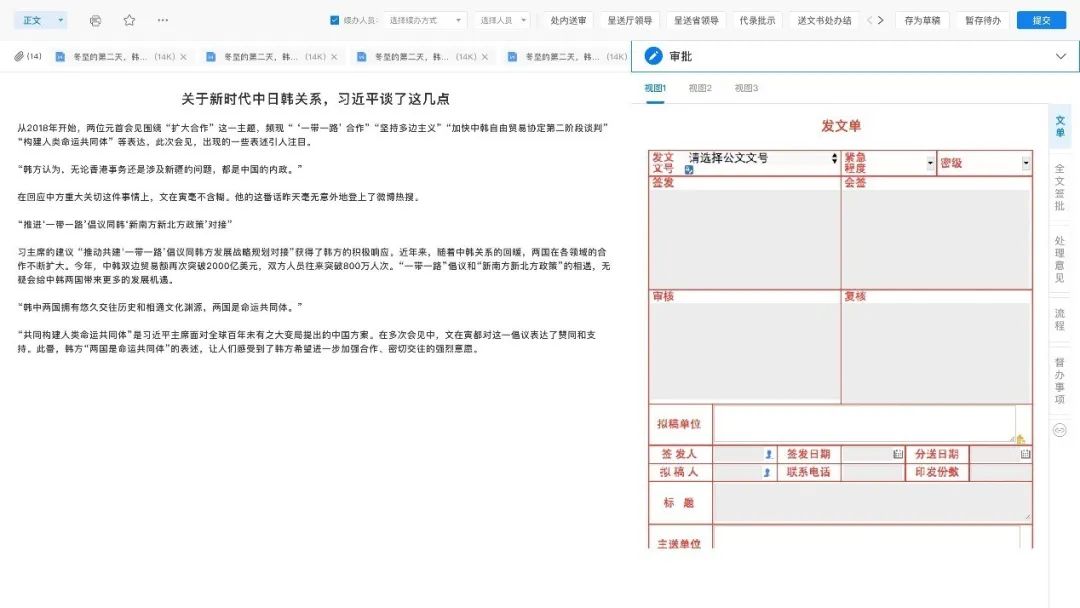Click the round link icon in right sidebar
Screen dimensions: 1080x608
tap(1060, 430)
